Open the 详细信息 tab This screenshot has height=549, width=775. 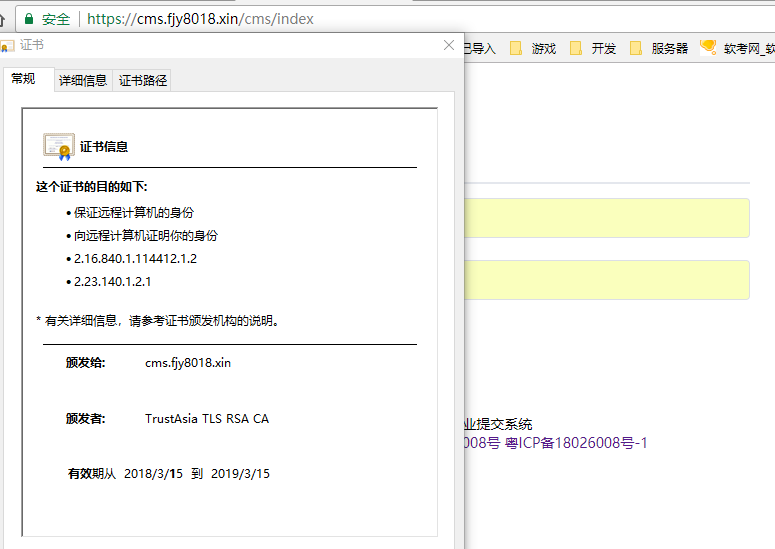click(83, 80)
